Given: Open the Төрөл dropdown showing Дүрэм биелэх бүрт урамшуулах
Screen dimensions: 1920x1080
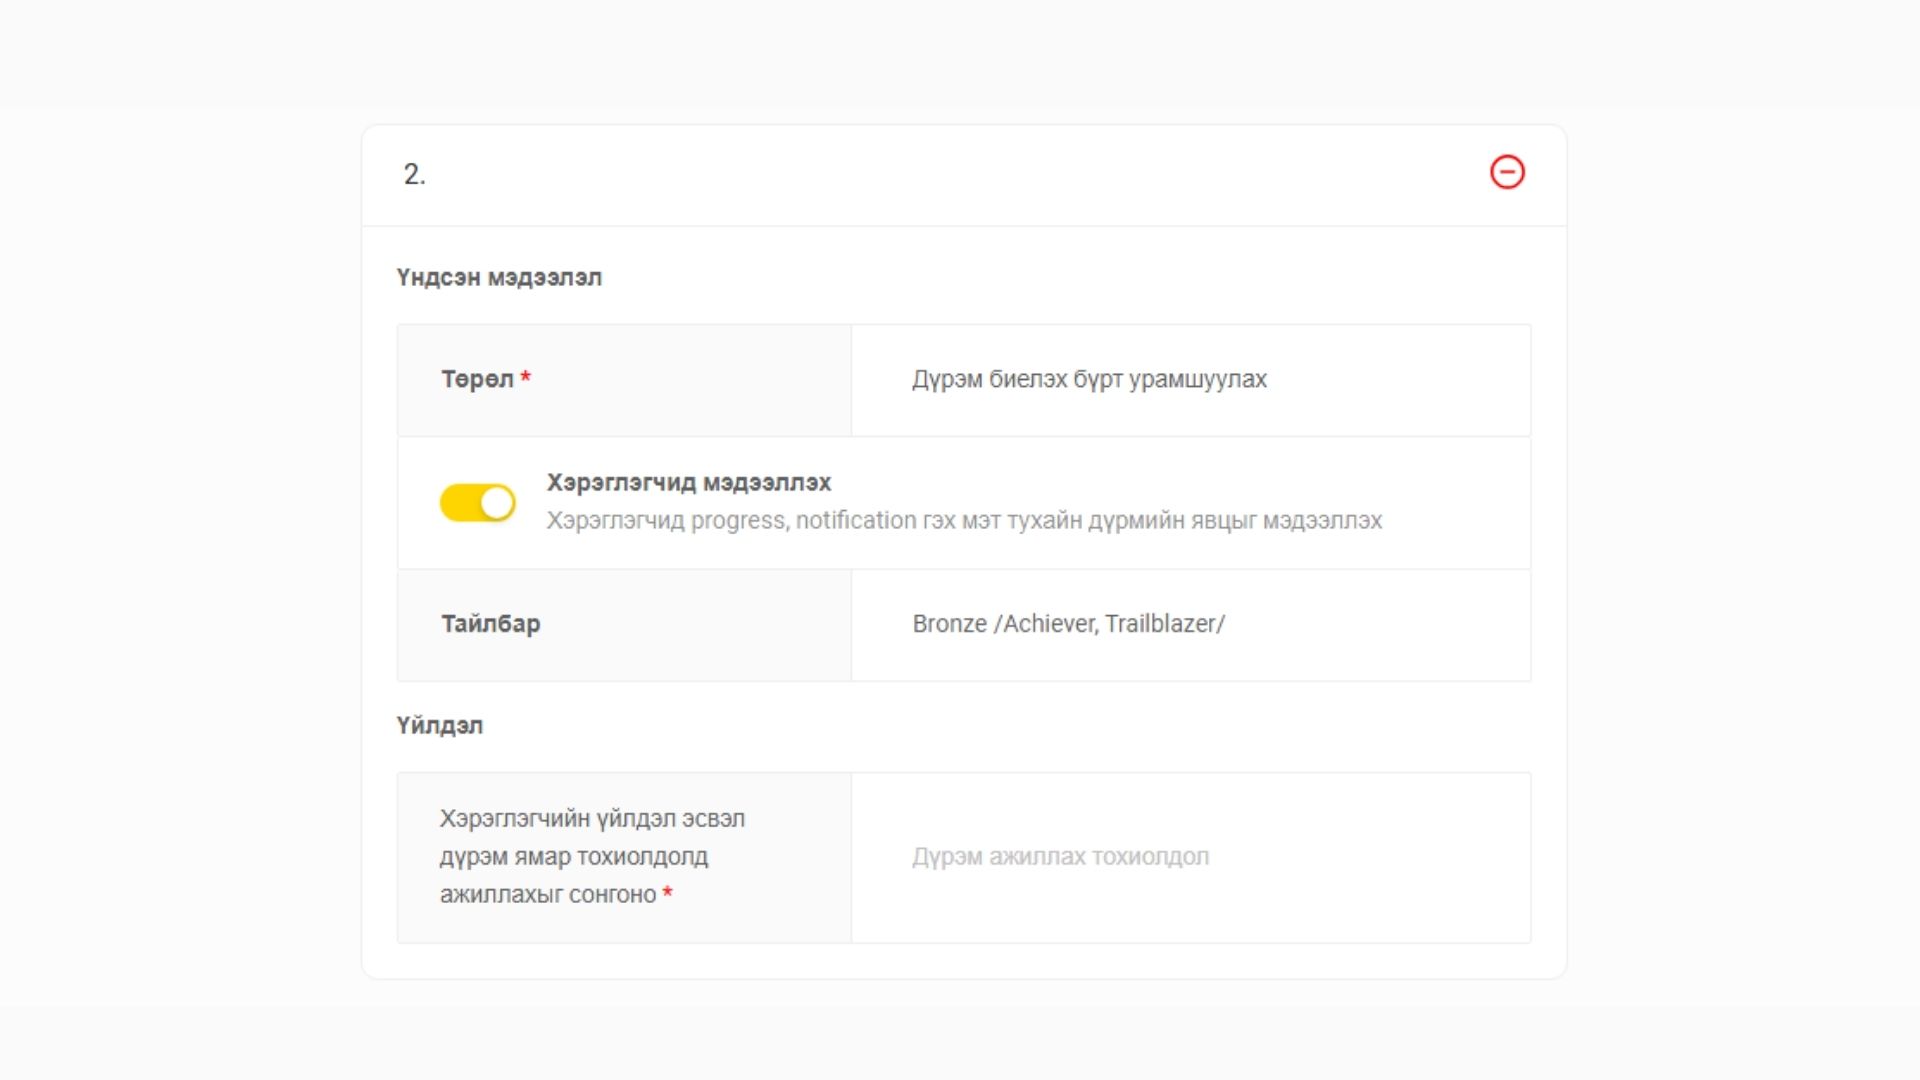Looking at the screenshot, I should point(1190,380).
